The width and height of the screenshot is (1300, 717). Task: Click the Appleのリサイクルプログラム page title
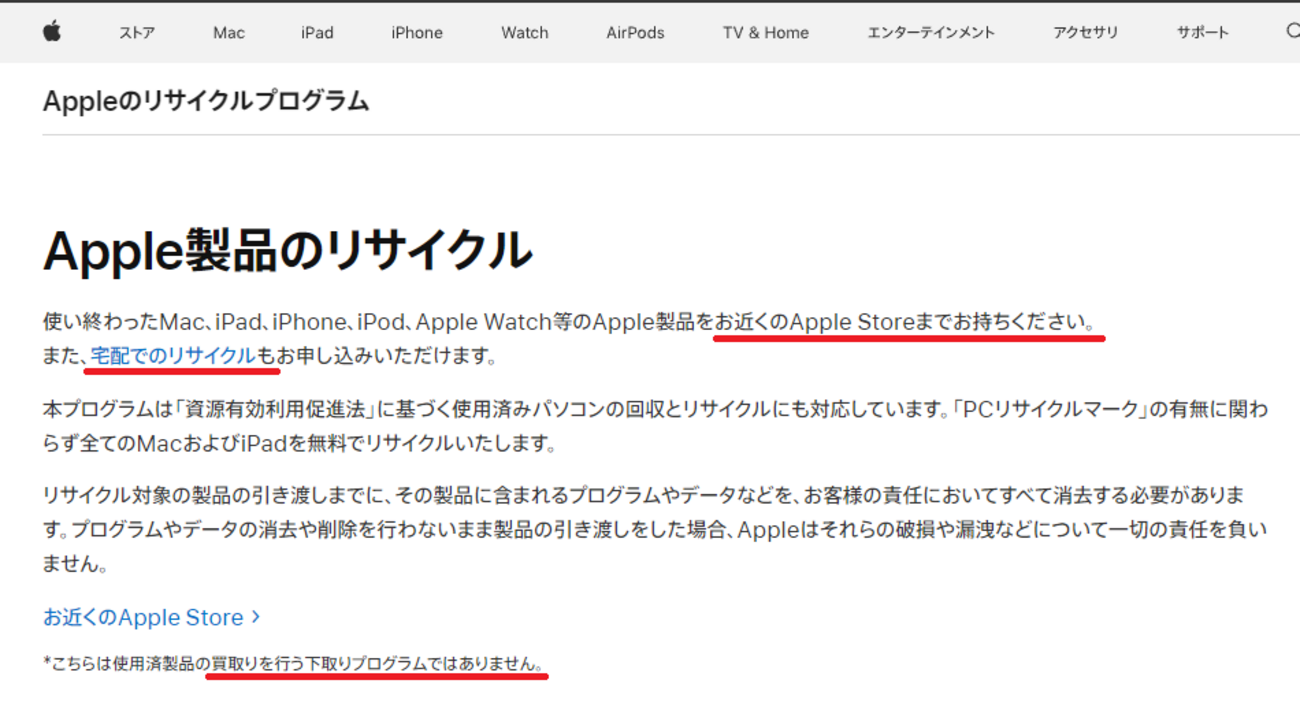pos(206,100)
